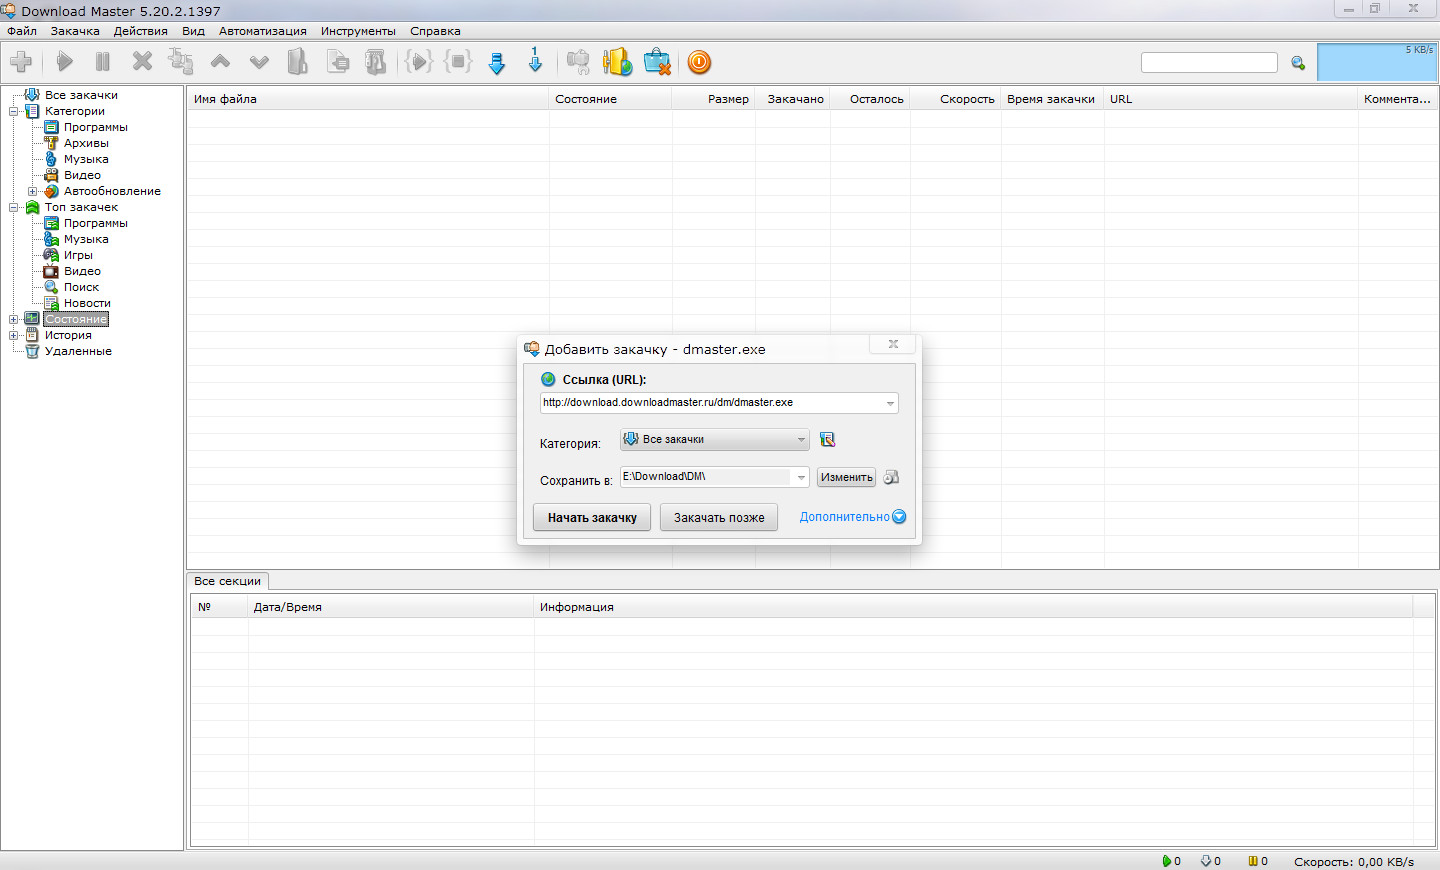Viewport: 1440px width, 870px height.
Task: Click the Закачать позже button
Action: click(x=719, y=517)
